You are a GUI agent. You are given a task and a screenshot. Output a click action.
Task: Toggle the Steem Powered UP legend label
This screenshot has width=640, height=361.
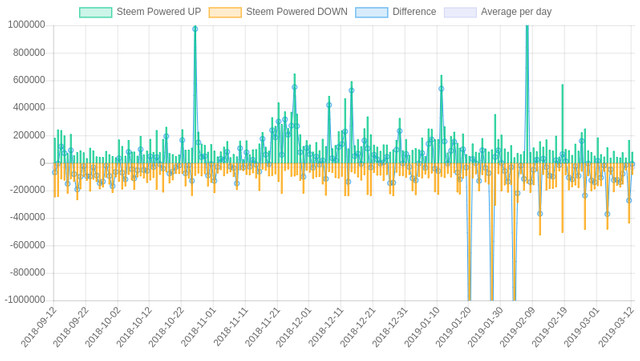159,12
